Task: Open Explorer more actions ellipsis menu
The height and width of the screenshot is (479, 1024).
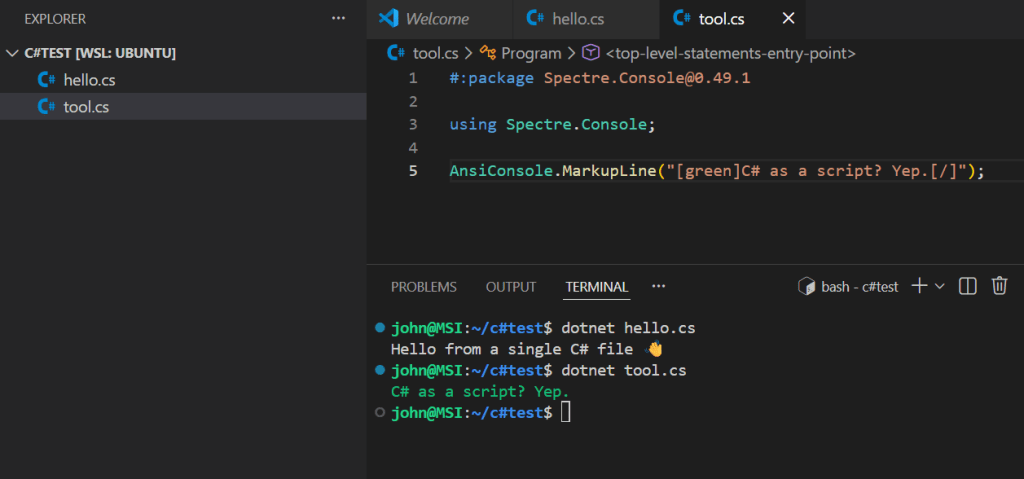Action: tap(339, 18)
